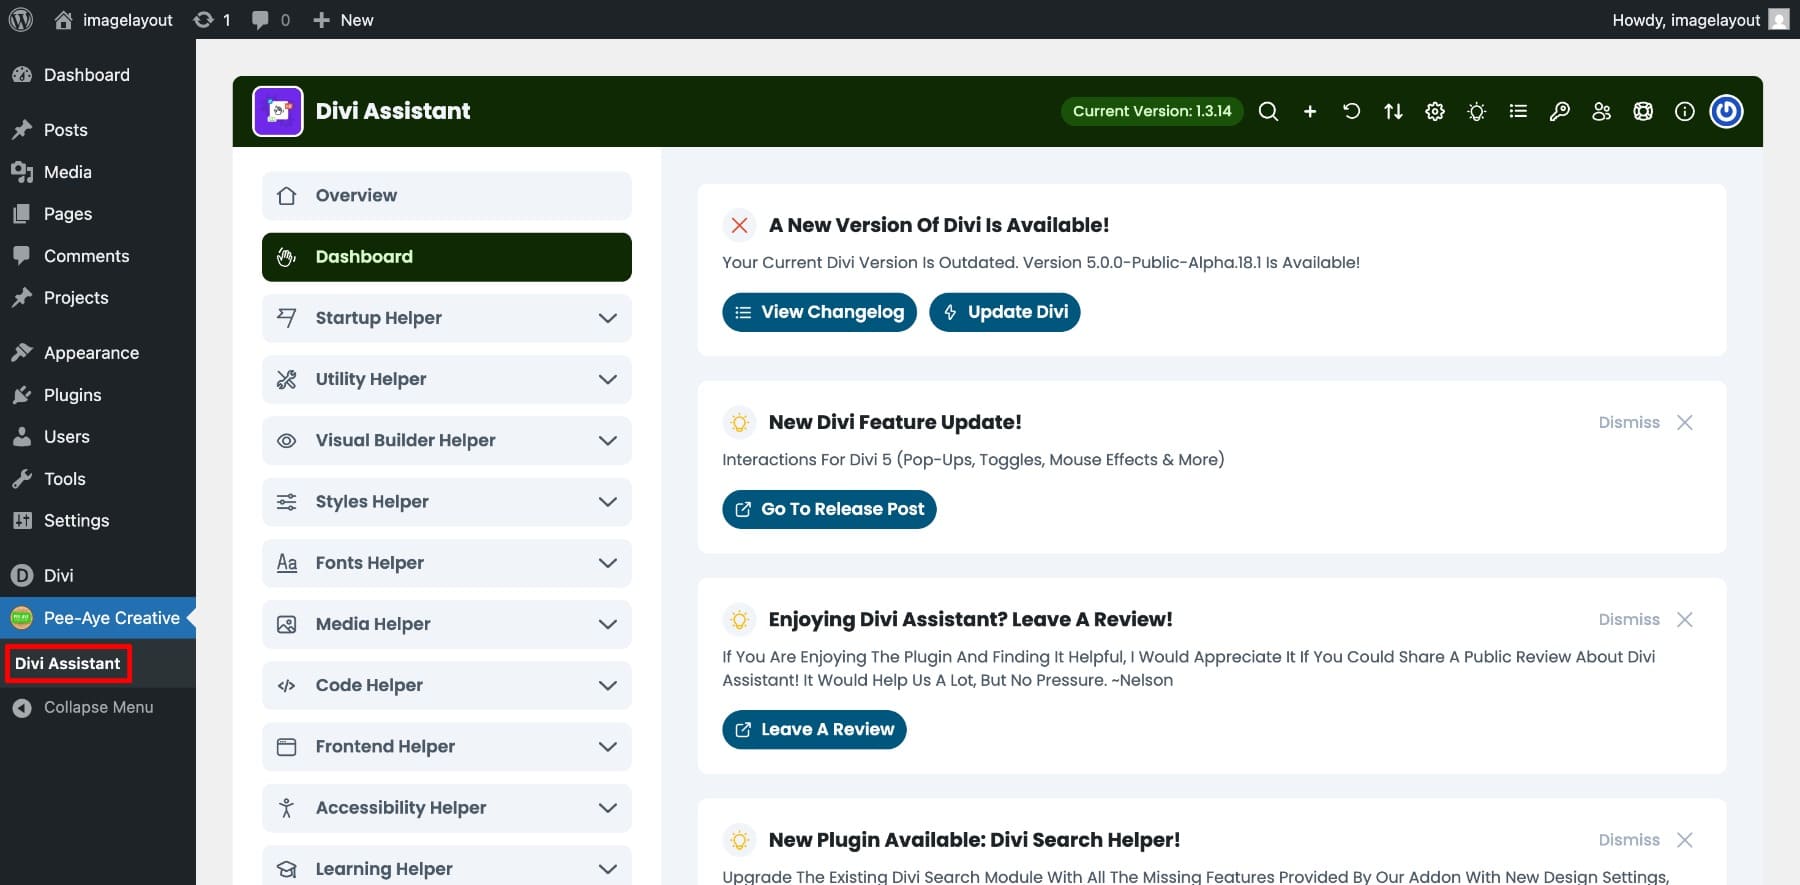Click the user avatar in admin bar
Image resolution: width=1800 pixels, height=885 pixels.
tap(1779, 20)
